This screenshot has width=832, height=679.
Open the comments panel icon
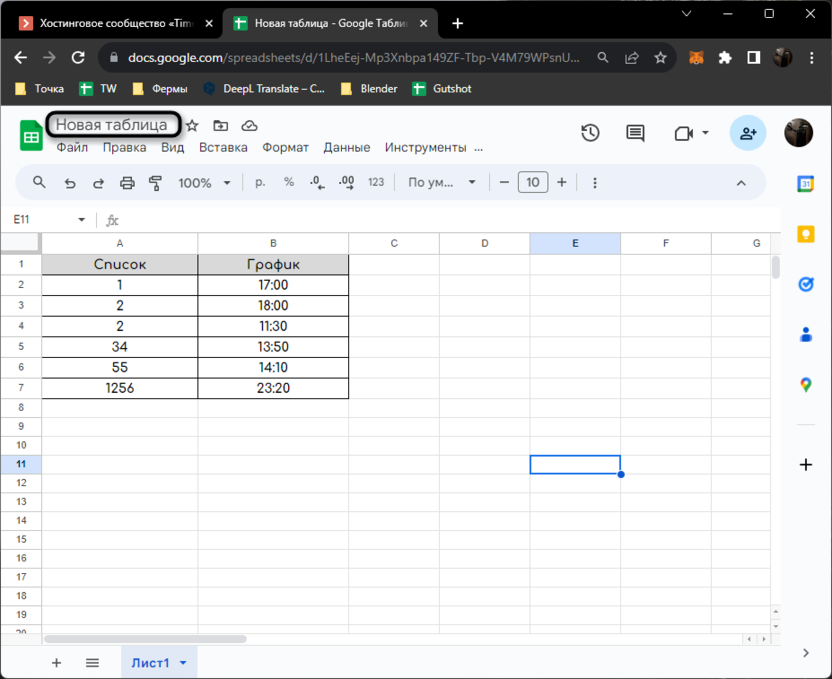(x=635, y=133)
